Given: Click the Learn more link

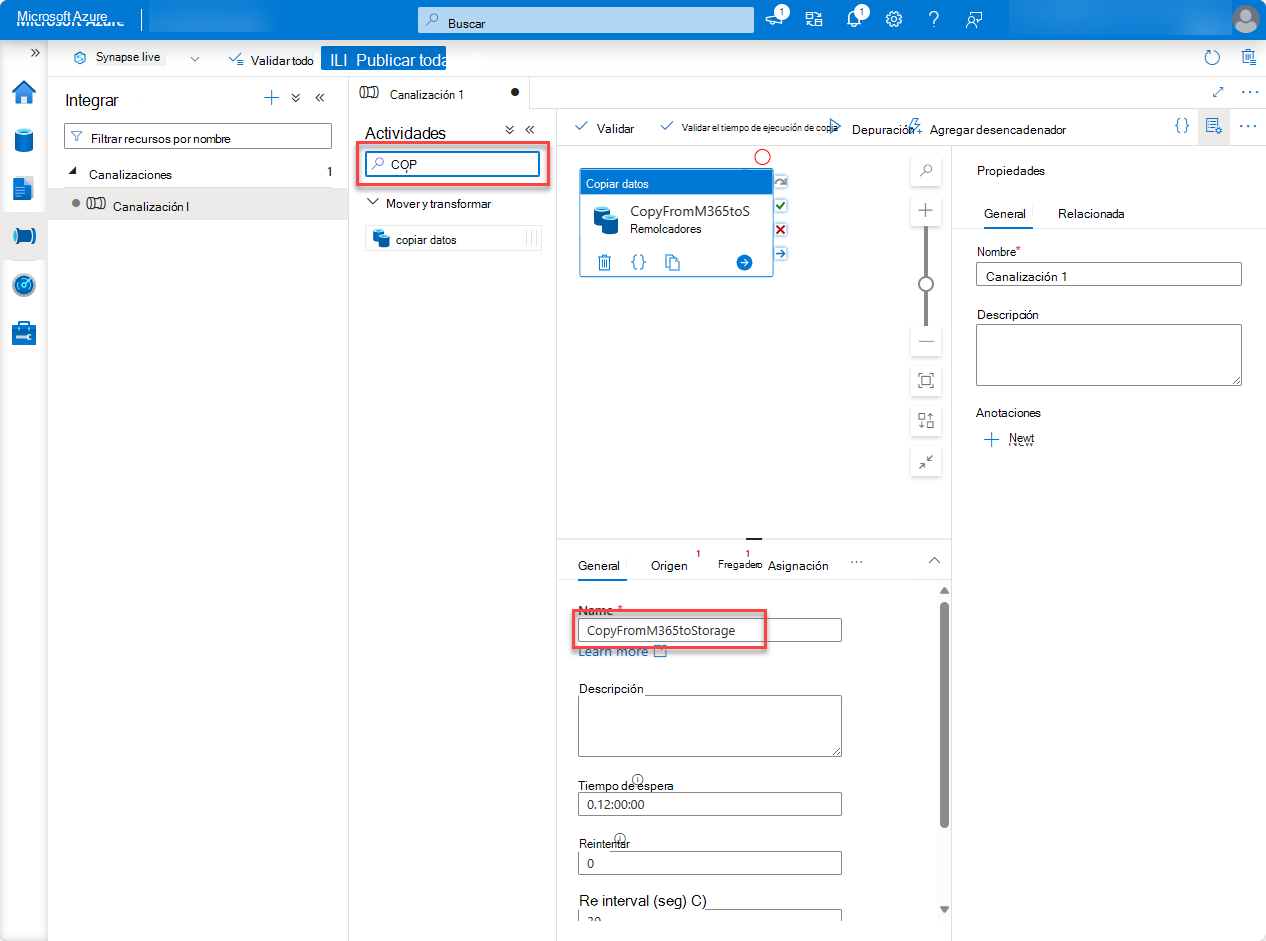Looking at the screenshot, I should point(614,651).
